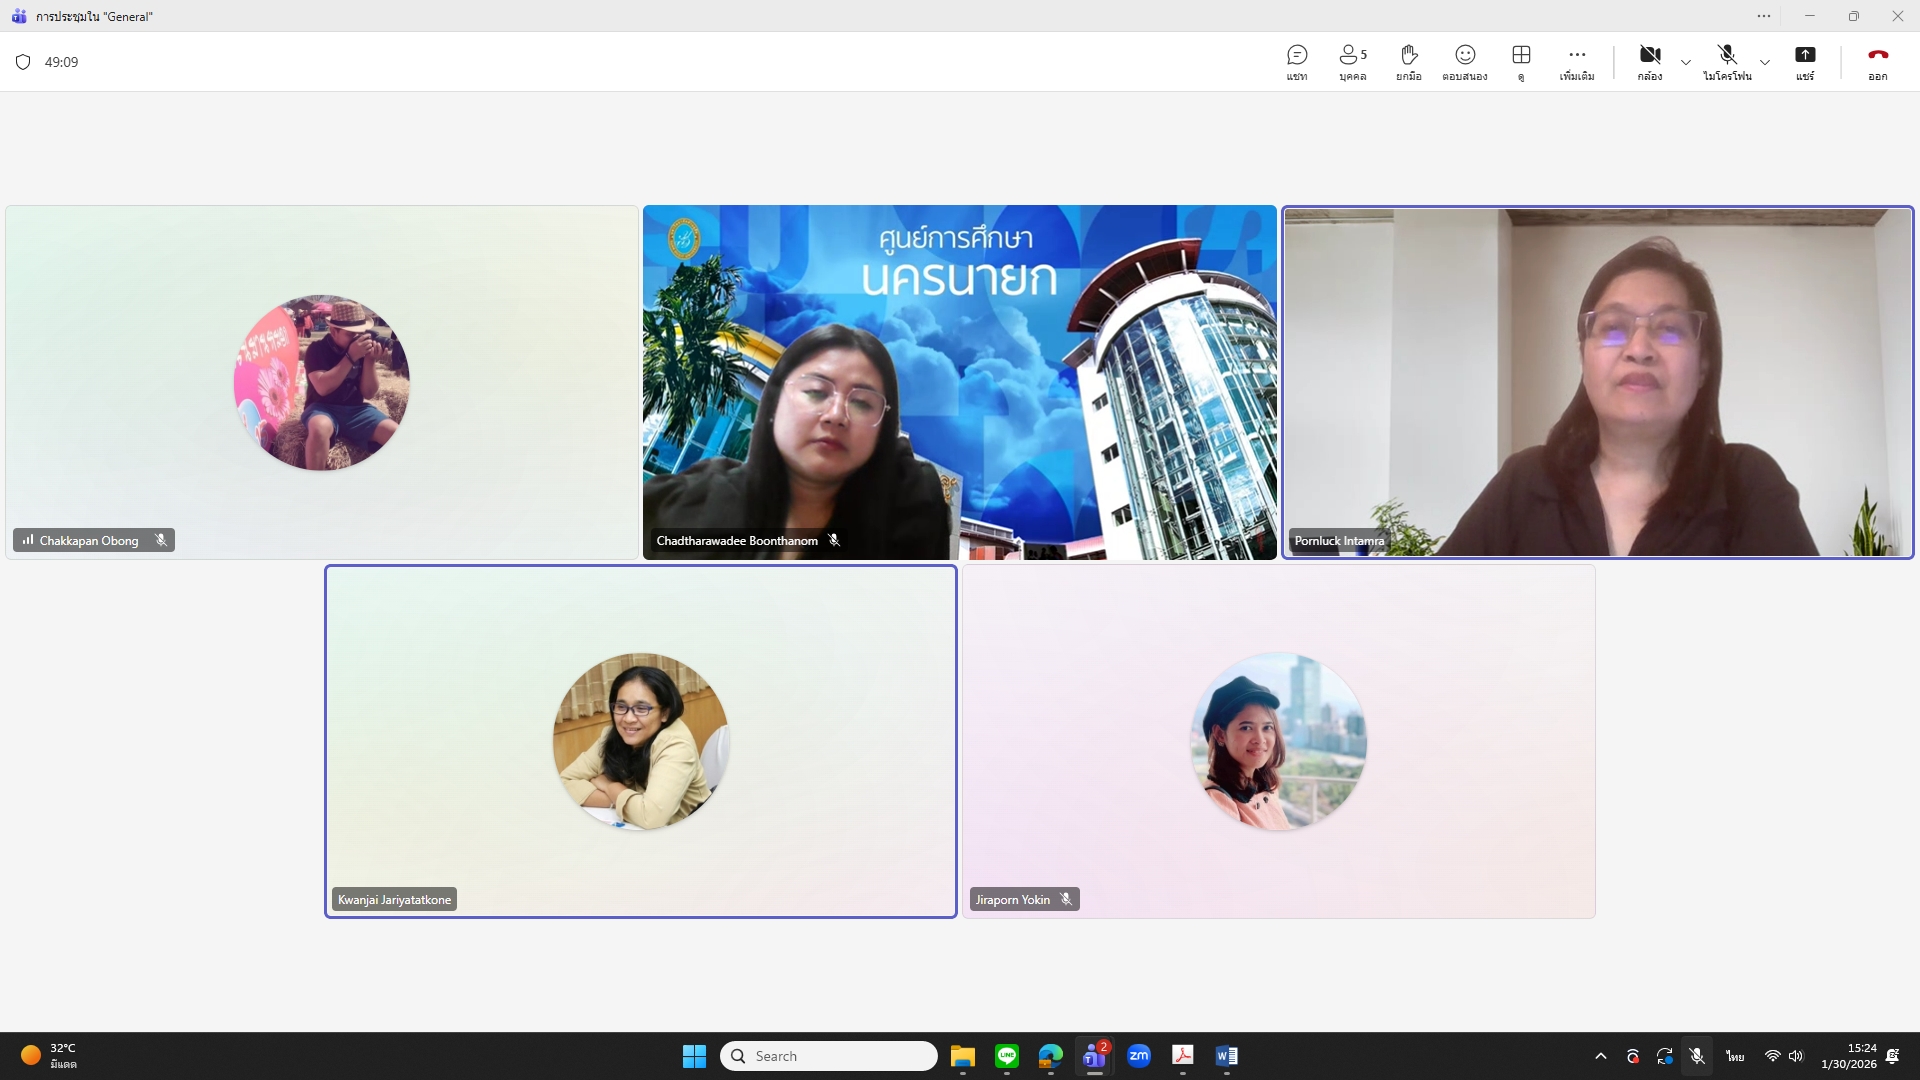This screenshot has height=1080, width=1920.
Task: Expand microphone options dropdown arrow
Action: pos(1765,62)
